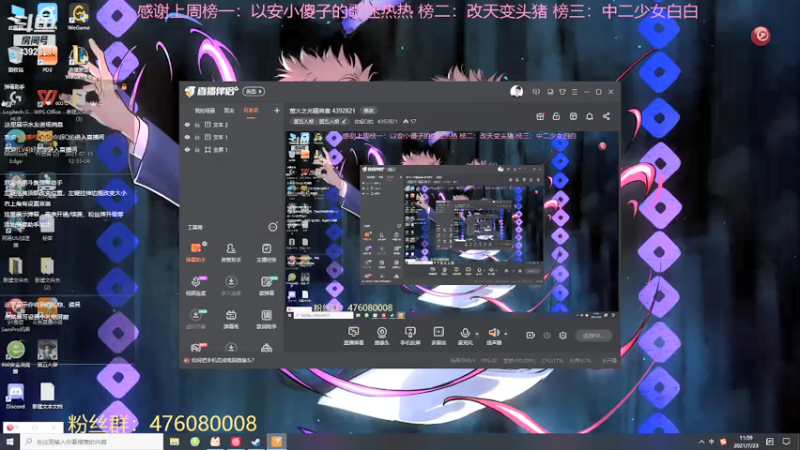This screenshot has width=800, height=450.
Task: Click the 修改 button beside room title
Action: point(368,111)
